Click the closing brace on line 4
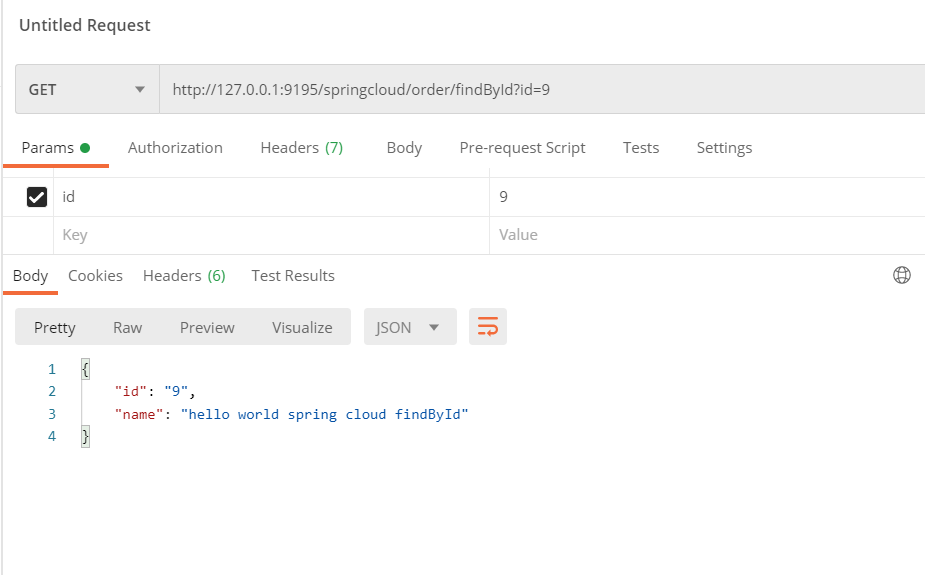 point(86,436)
